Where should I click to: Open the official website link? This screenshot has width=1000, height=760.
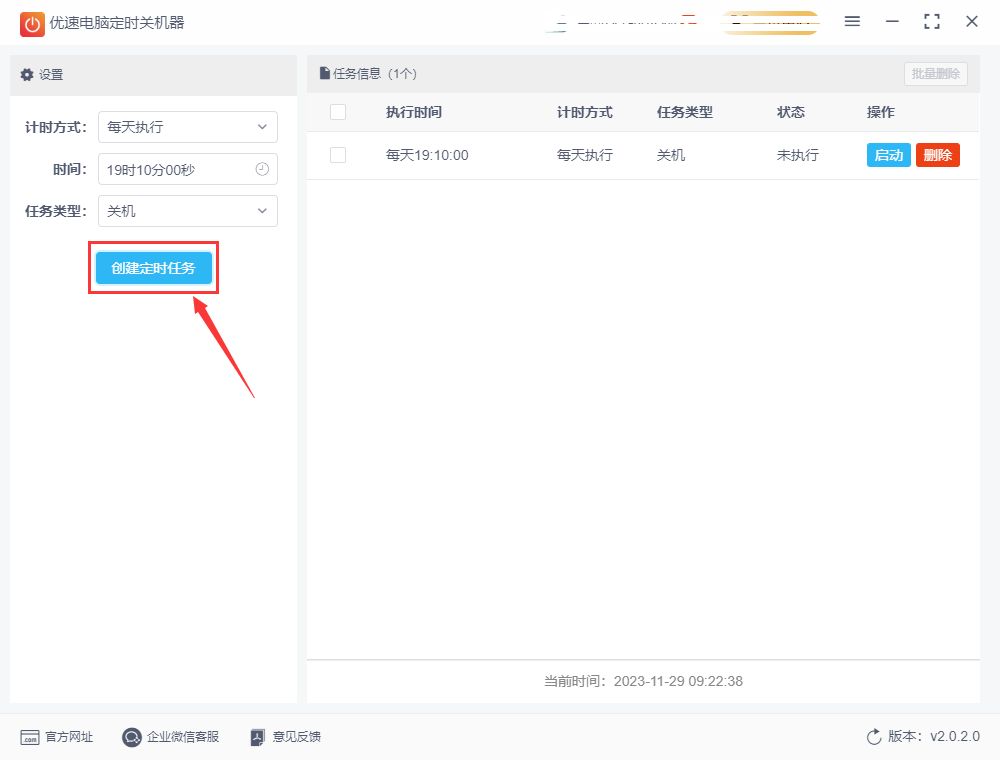point(57,737)
